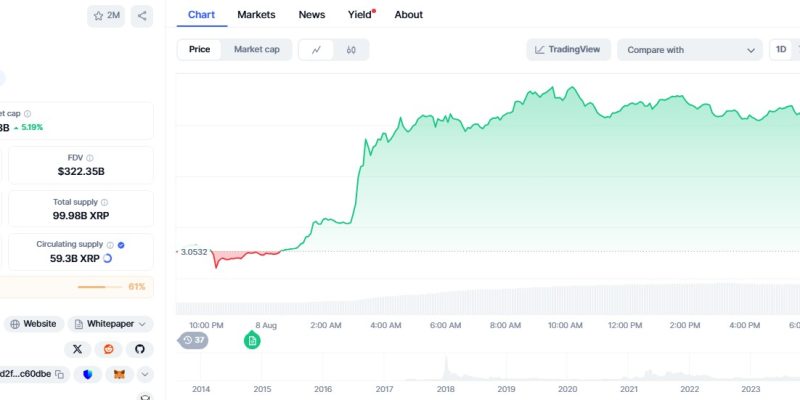Image resolution: width=800 pixels, height=400 pixels.
Task: Select the line chart type
Action: (316, 50)
